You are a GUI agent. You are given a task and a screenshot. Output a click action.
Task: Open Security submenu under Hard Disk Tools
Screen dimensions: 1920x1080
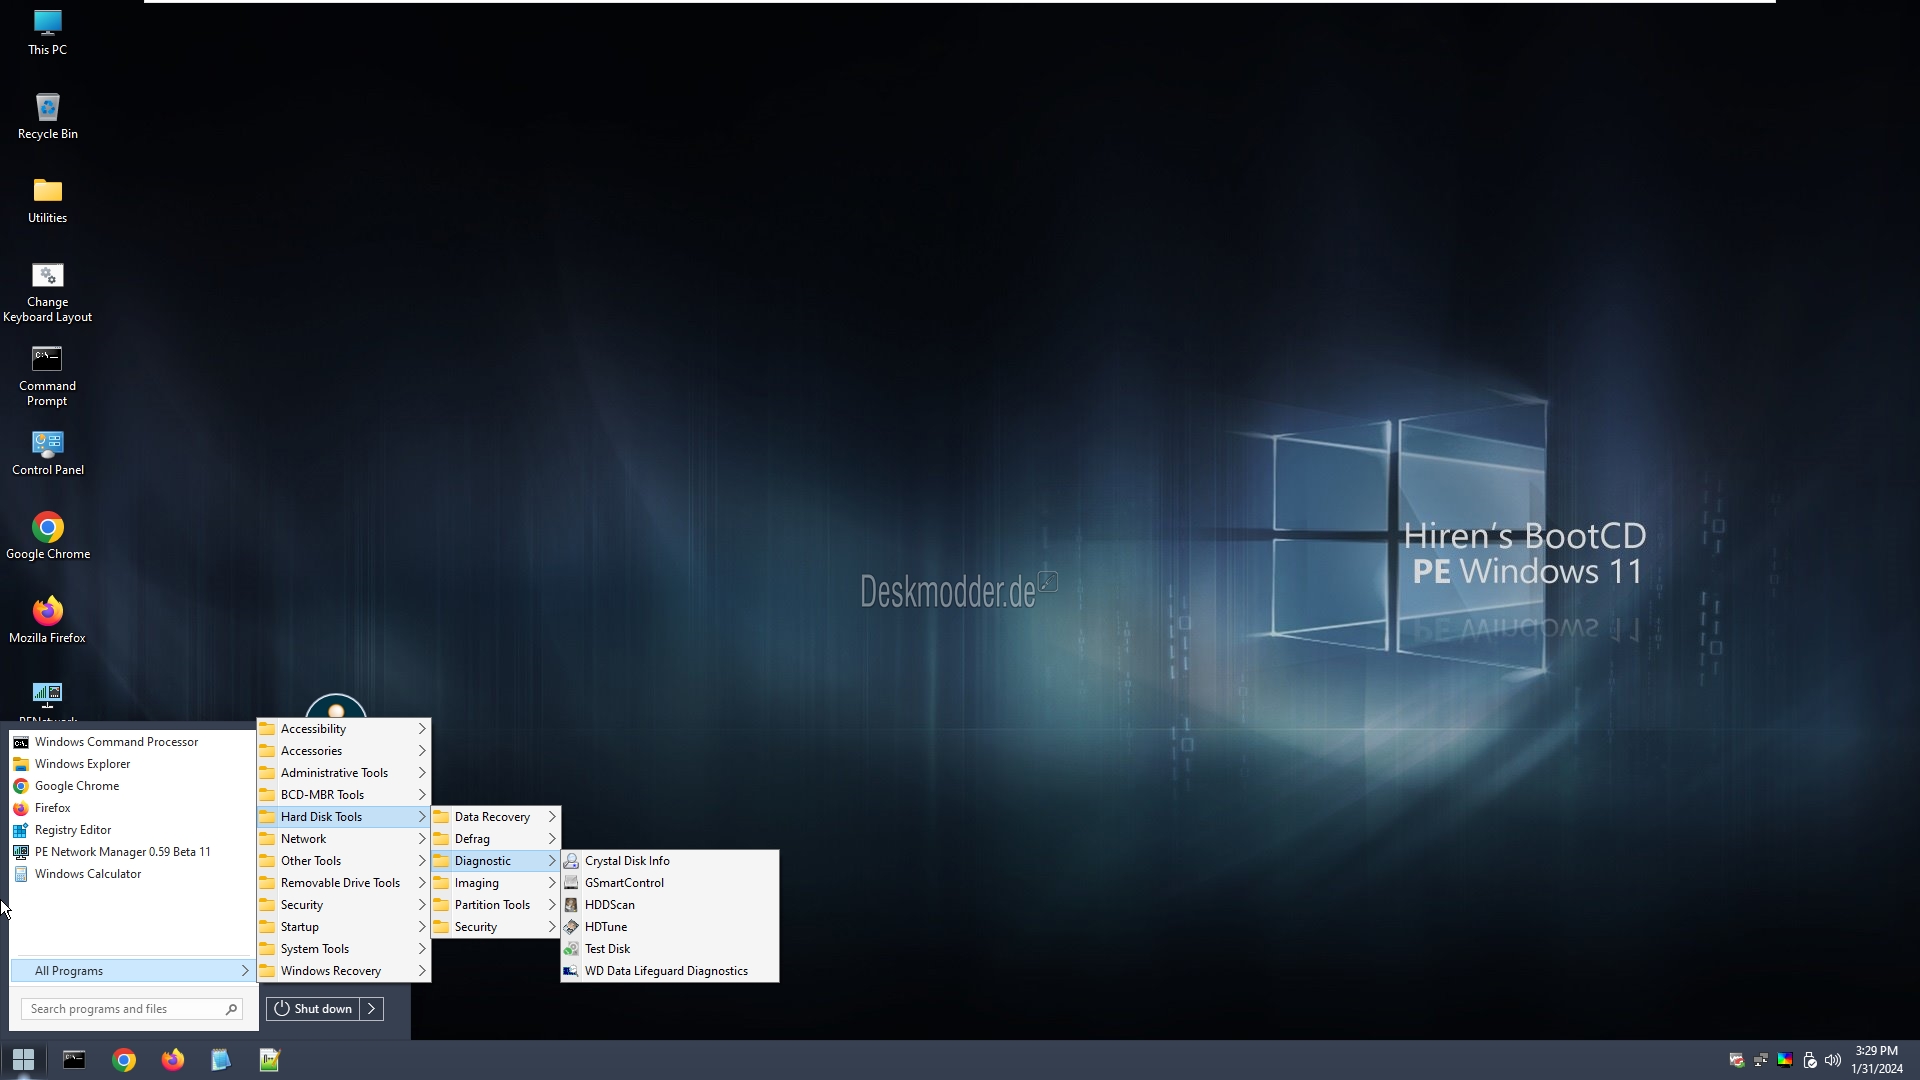(495, 927)
